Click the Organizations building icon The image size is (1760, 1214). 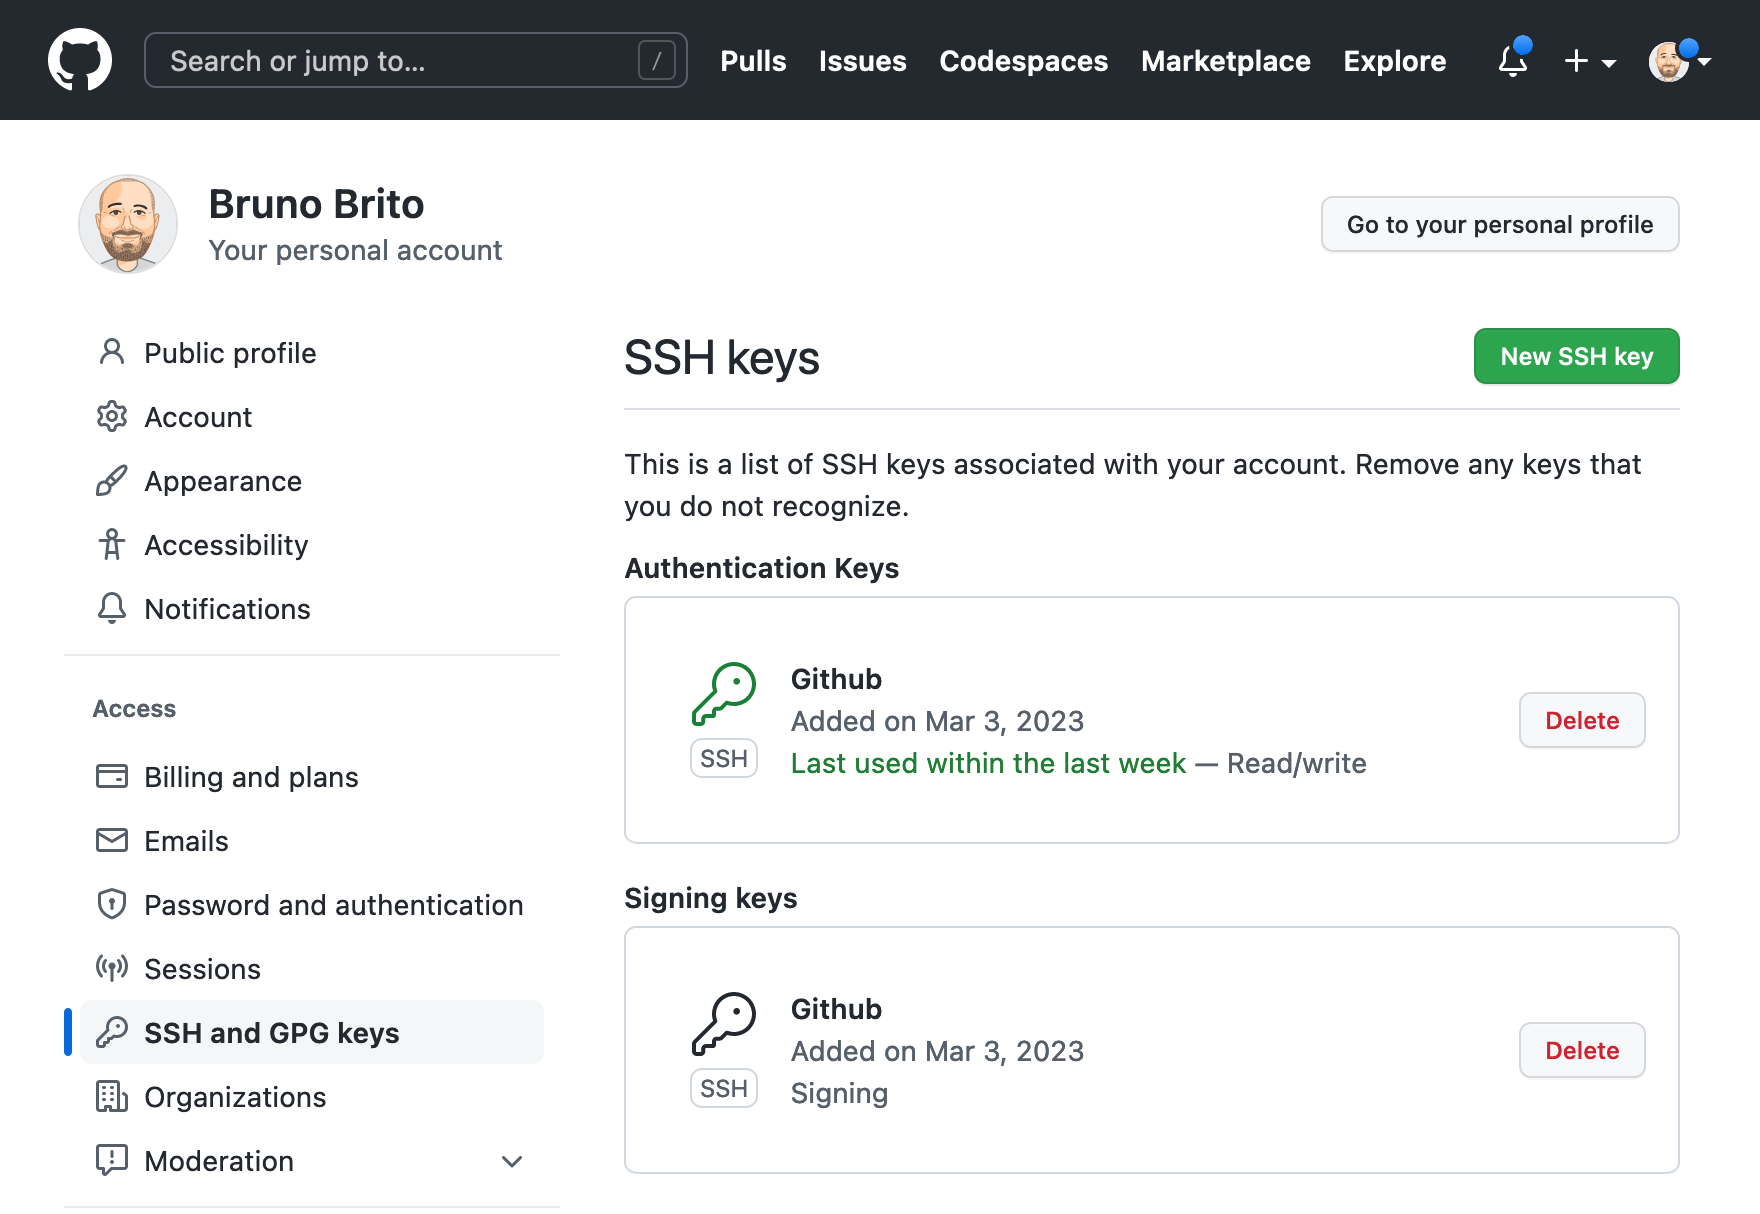111,1096
